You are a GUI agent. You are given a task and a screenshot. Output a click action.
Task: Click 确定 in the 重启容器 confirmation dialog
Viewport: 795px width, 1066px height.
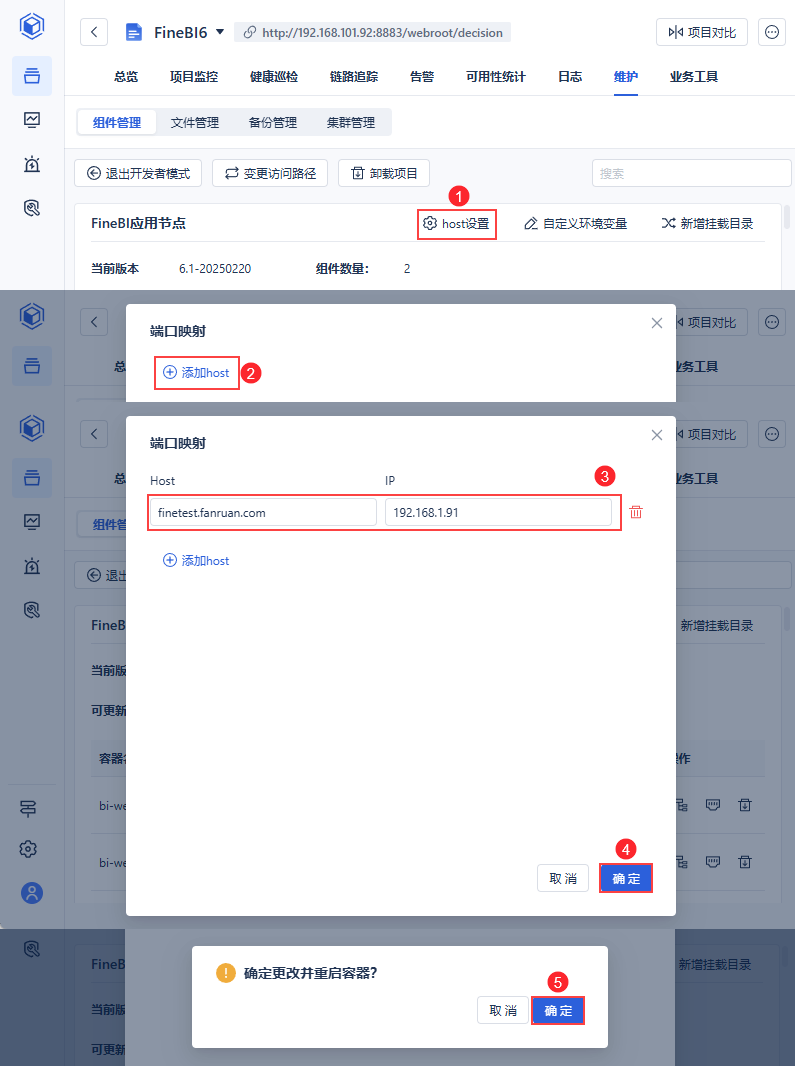(x=558, y=1010)
